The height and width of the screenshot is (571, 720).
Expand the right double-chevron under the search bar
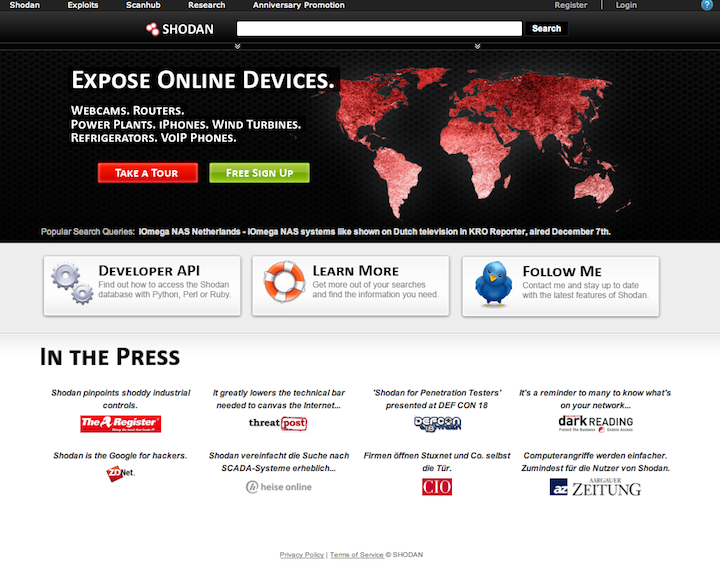pos(478,46)
